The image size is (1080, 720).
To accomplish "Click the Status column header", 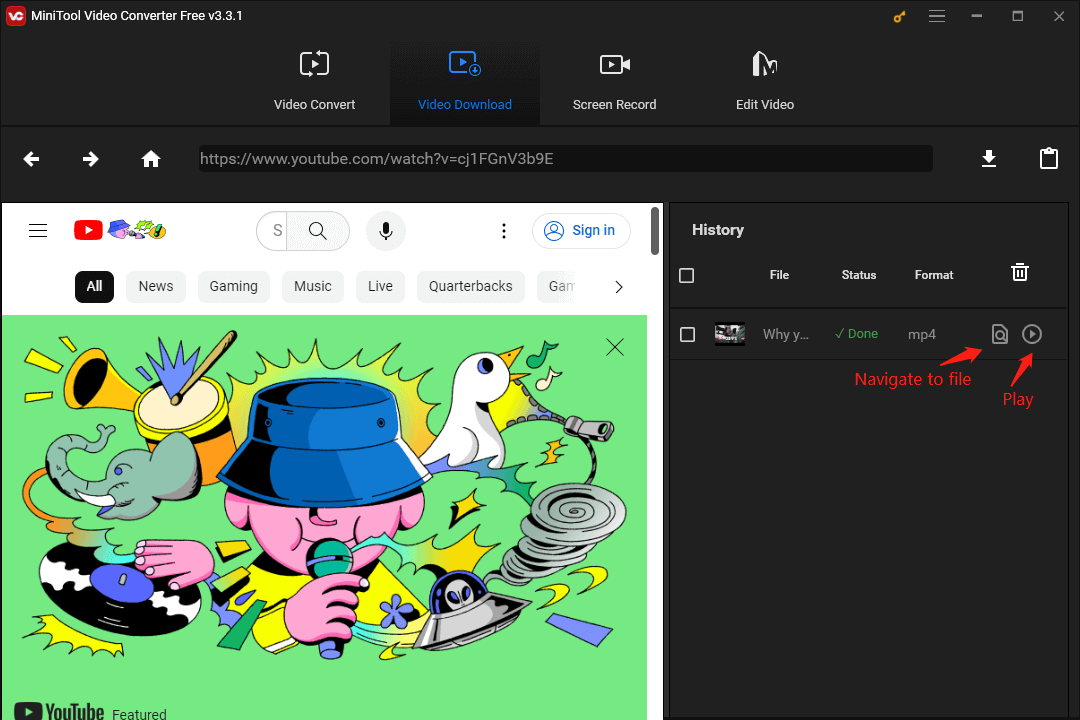I will click(858, 275).
